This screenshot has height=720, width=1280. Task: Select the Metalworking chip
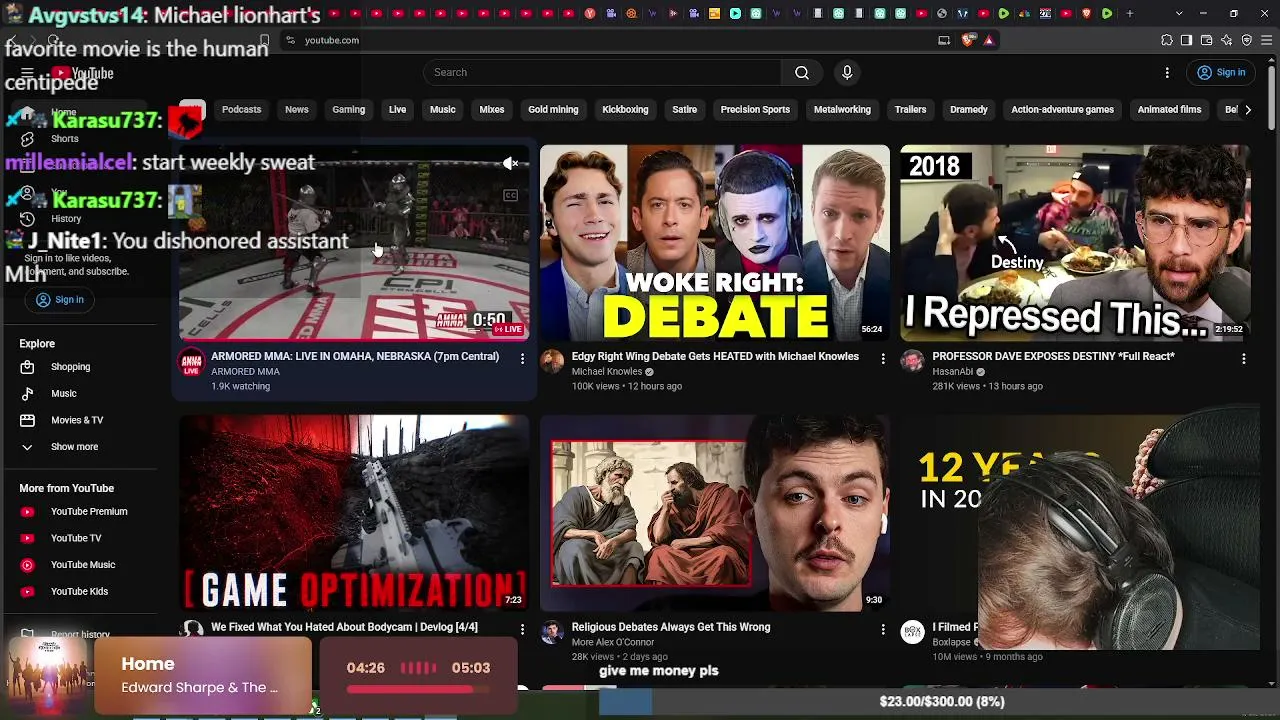click(x=842, y=109)
